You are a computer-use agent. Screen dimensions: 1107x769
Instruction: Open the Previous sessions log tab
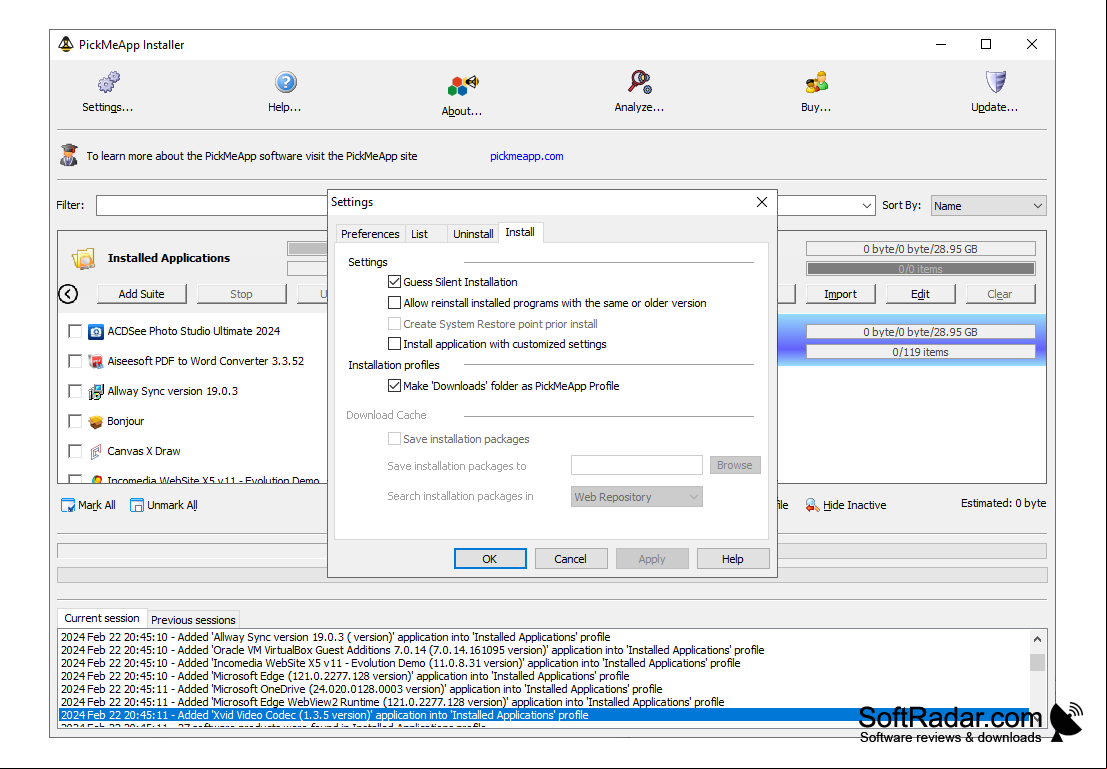tap(193, 620)
